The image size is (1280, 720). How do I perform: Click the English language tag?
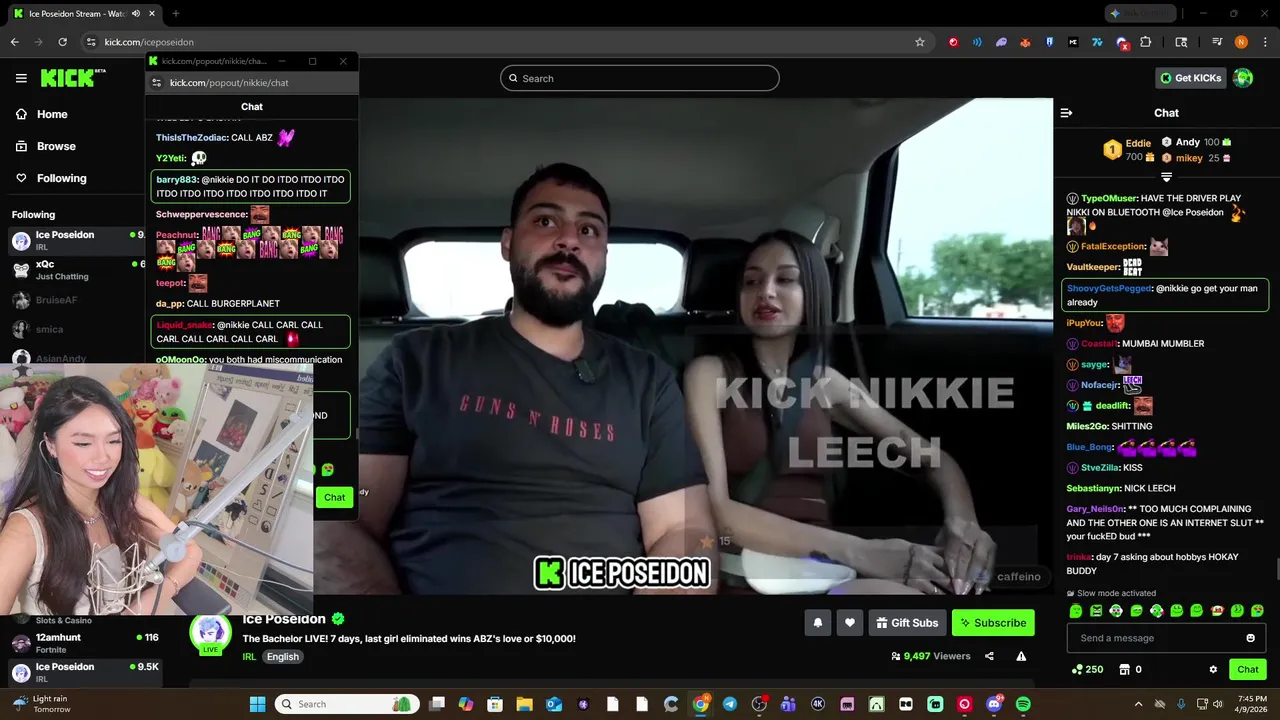click(x=282, y=657)
